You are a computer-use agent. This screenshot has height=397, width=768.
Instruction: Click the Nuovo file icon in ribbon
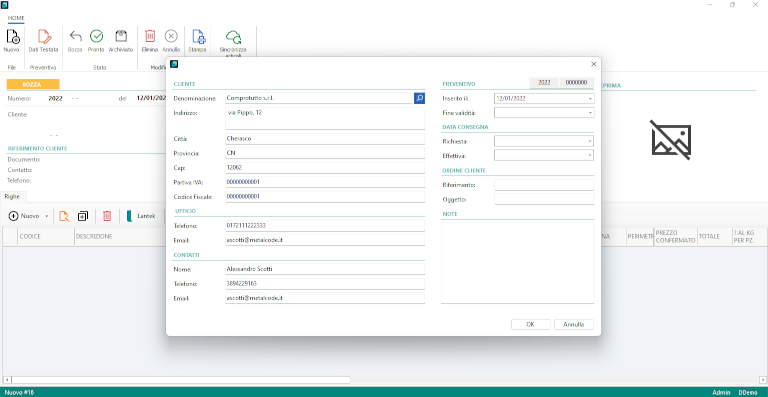12,37
